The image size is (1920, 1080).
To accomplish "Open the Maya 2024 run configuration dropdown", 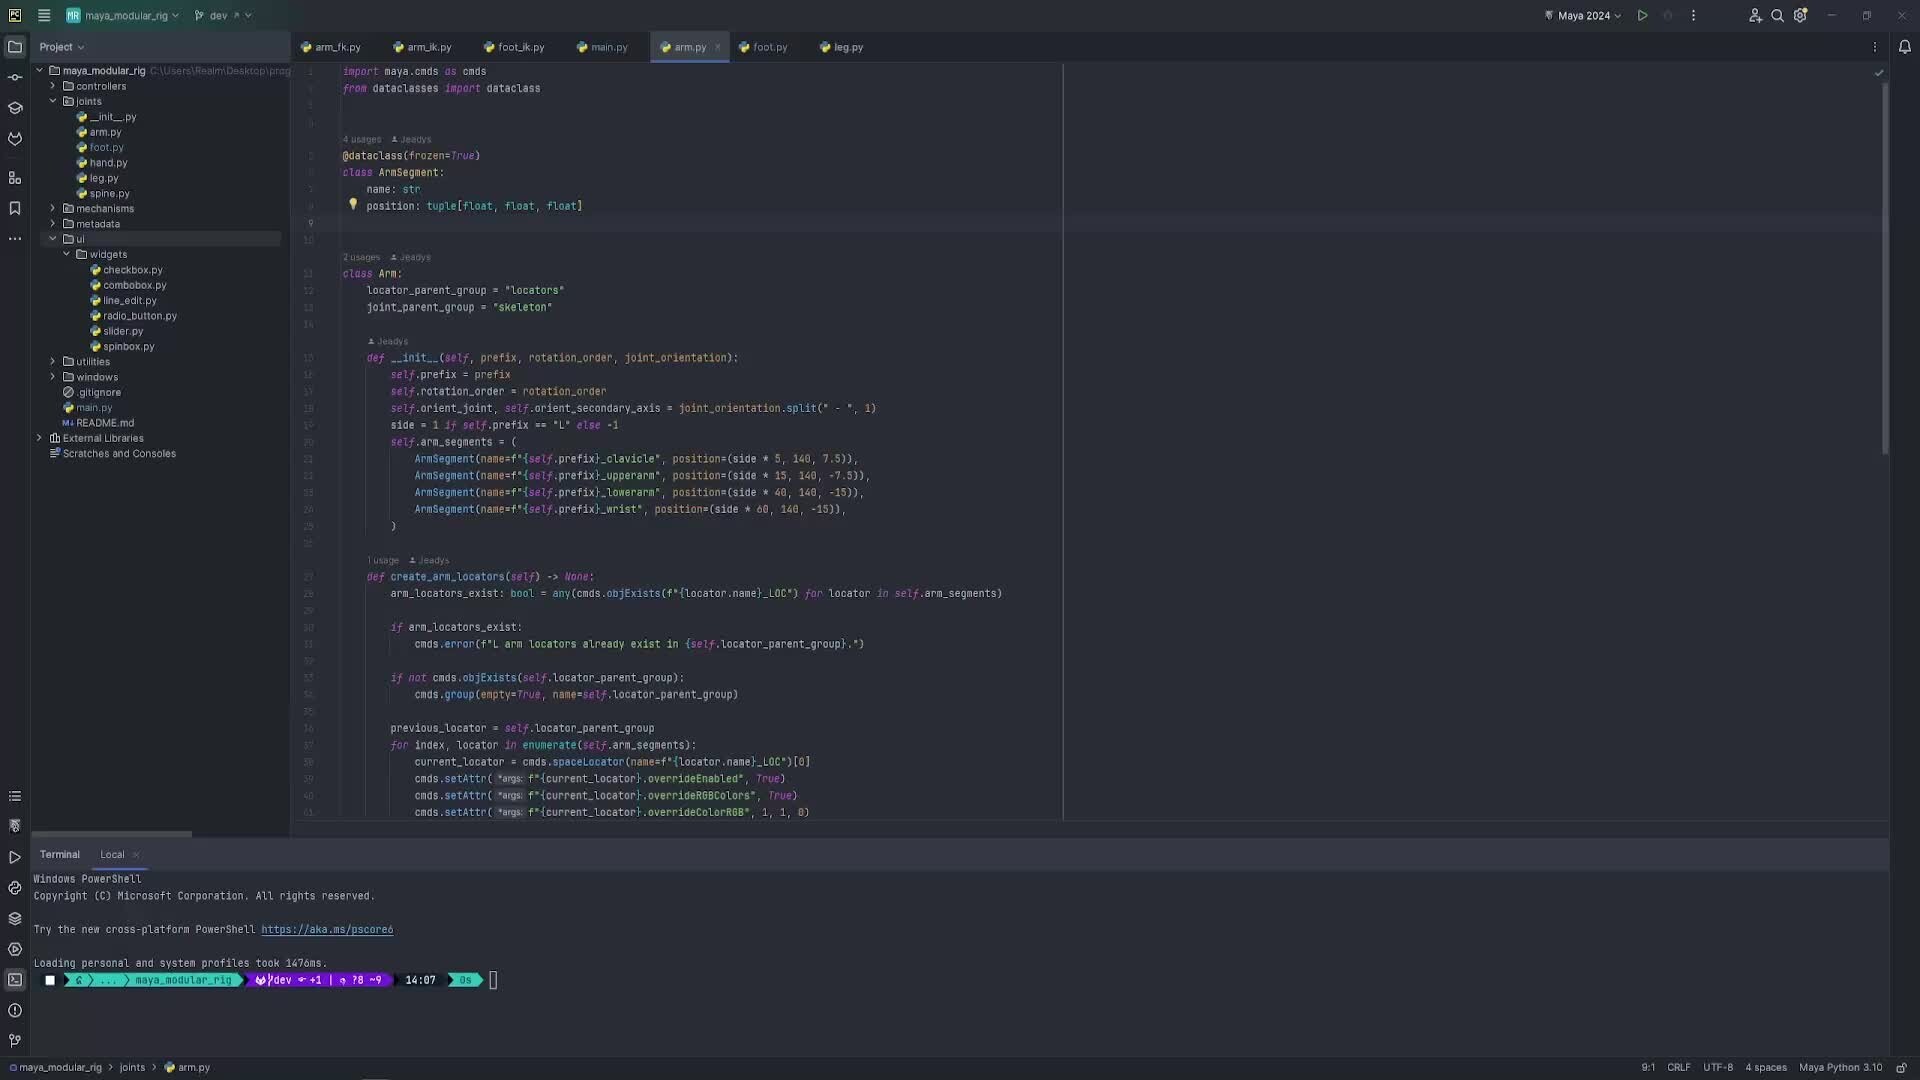I will [x=1584, y=15].
